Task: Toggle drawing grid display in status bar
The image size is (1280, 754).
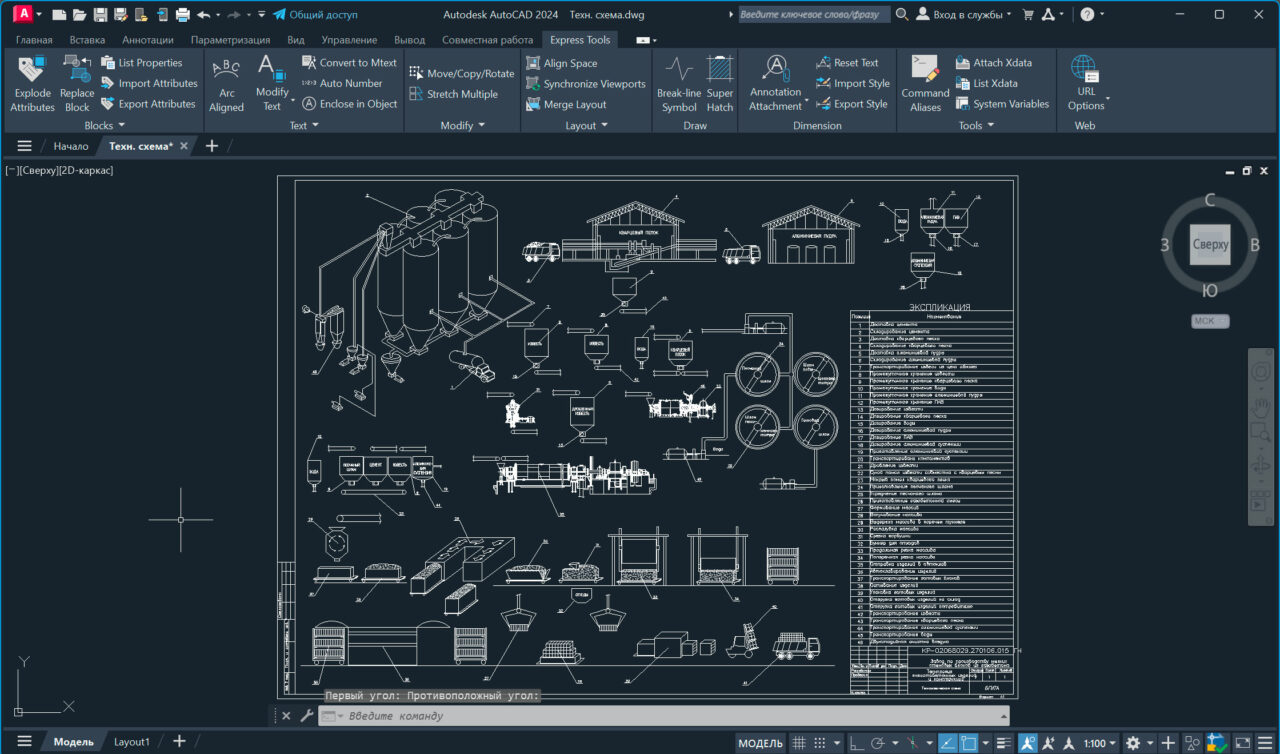Action: (798, 743)
